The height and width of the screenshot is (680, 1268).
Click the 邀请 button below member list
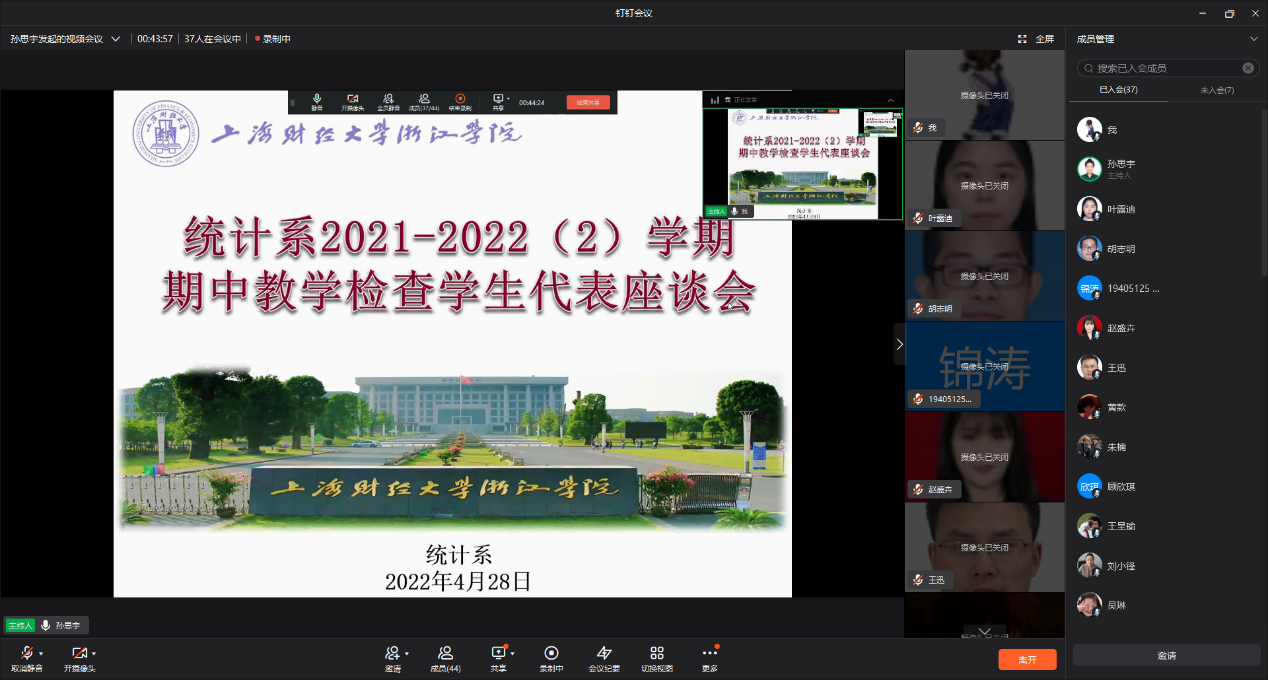[x=1166, y=656]
